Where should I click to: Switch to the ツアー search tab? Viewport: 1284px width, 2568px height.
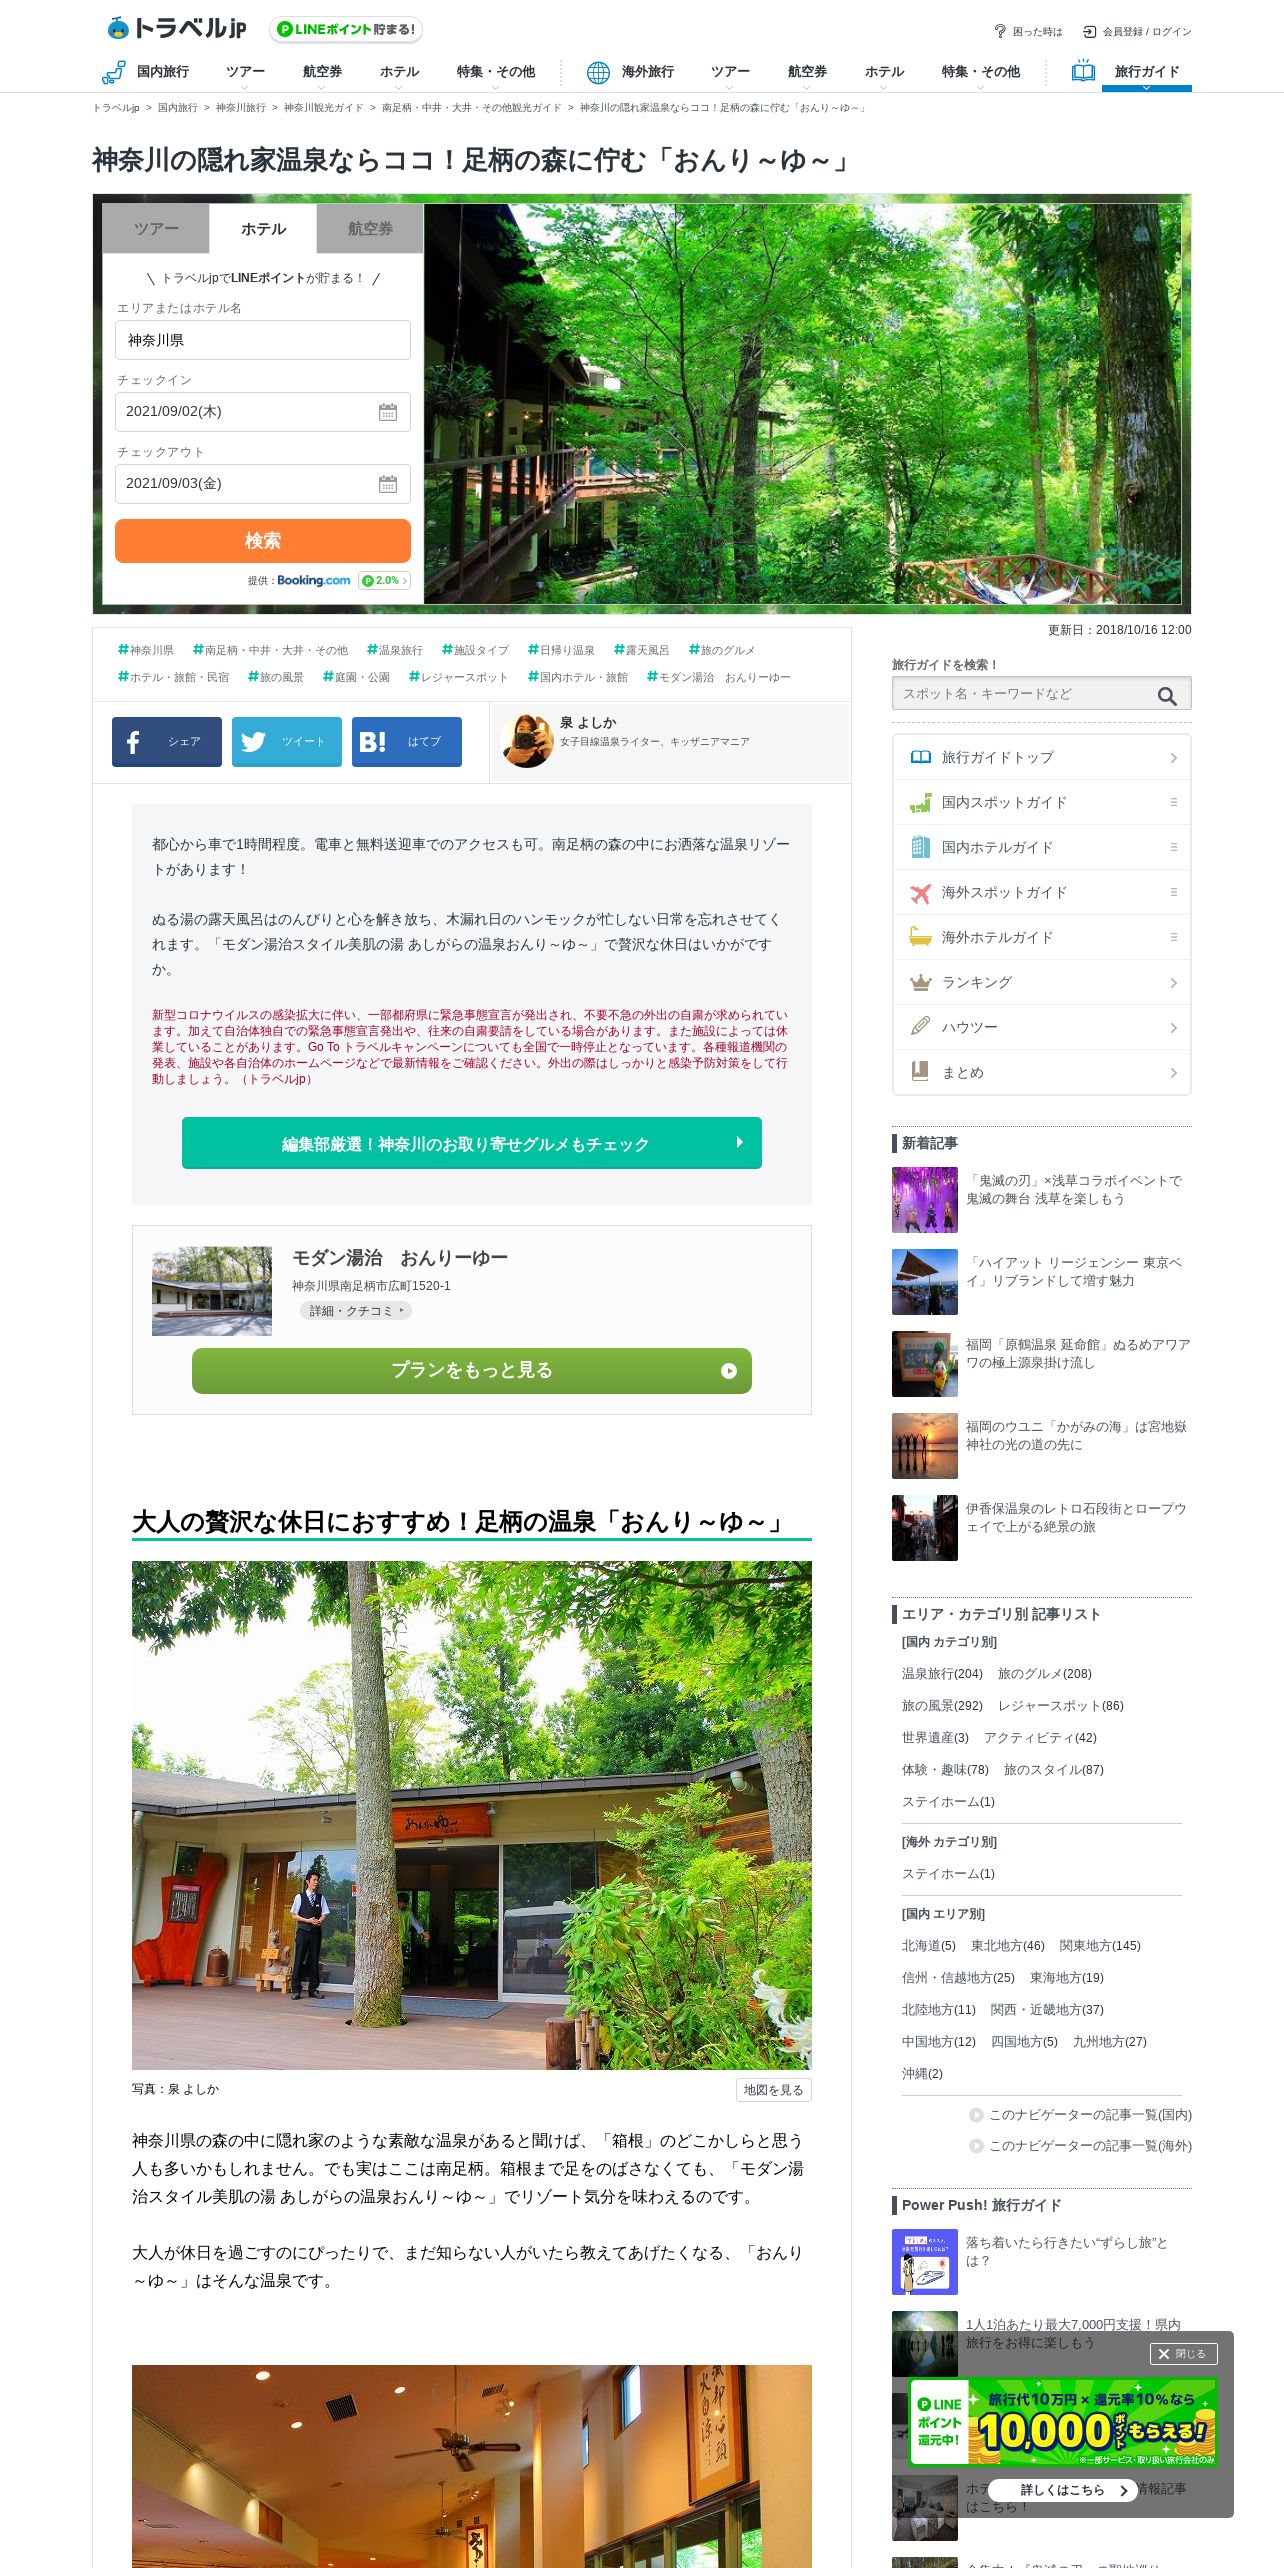click(x=156, y=229)
